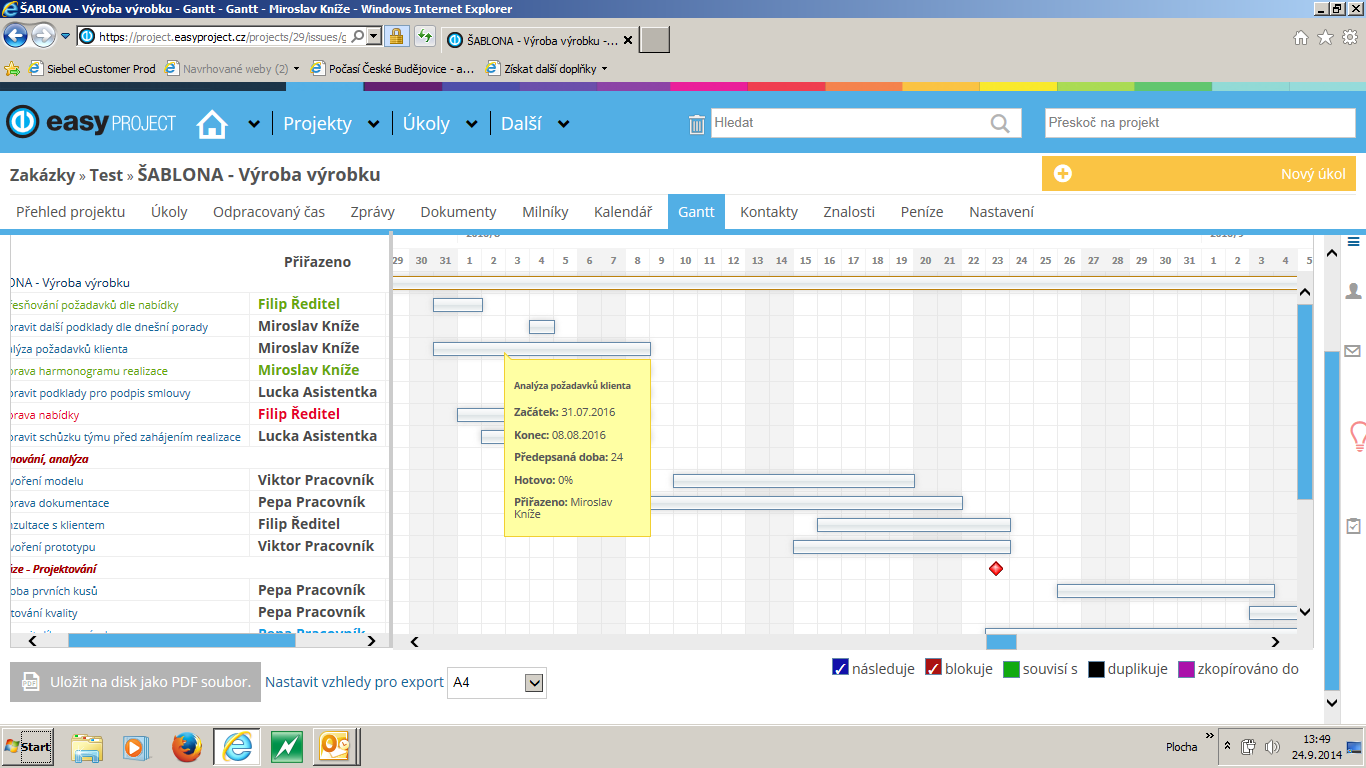Open Windows Explorer folder in taskbar

pos(87,747)
